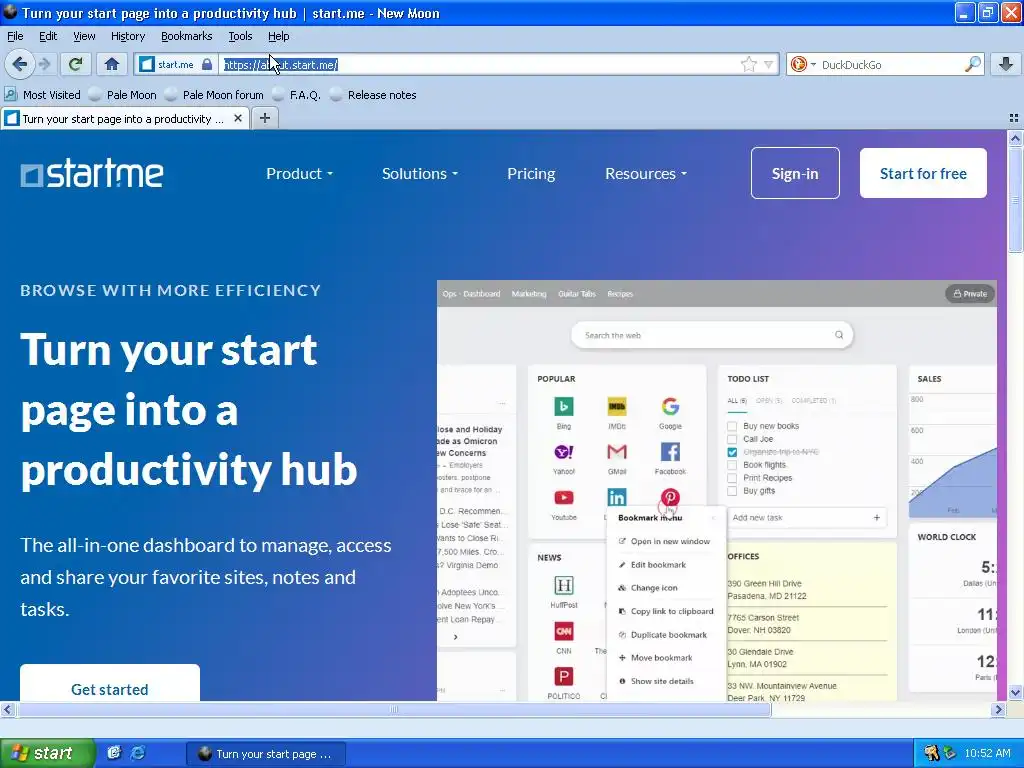Click the Internet Explorer quick launch icon
This screenshot has height=768, width=1024.
pyautogui.click(x=138, y=753)
